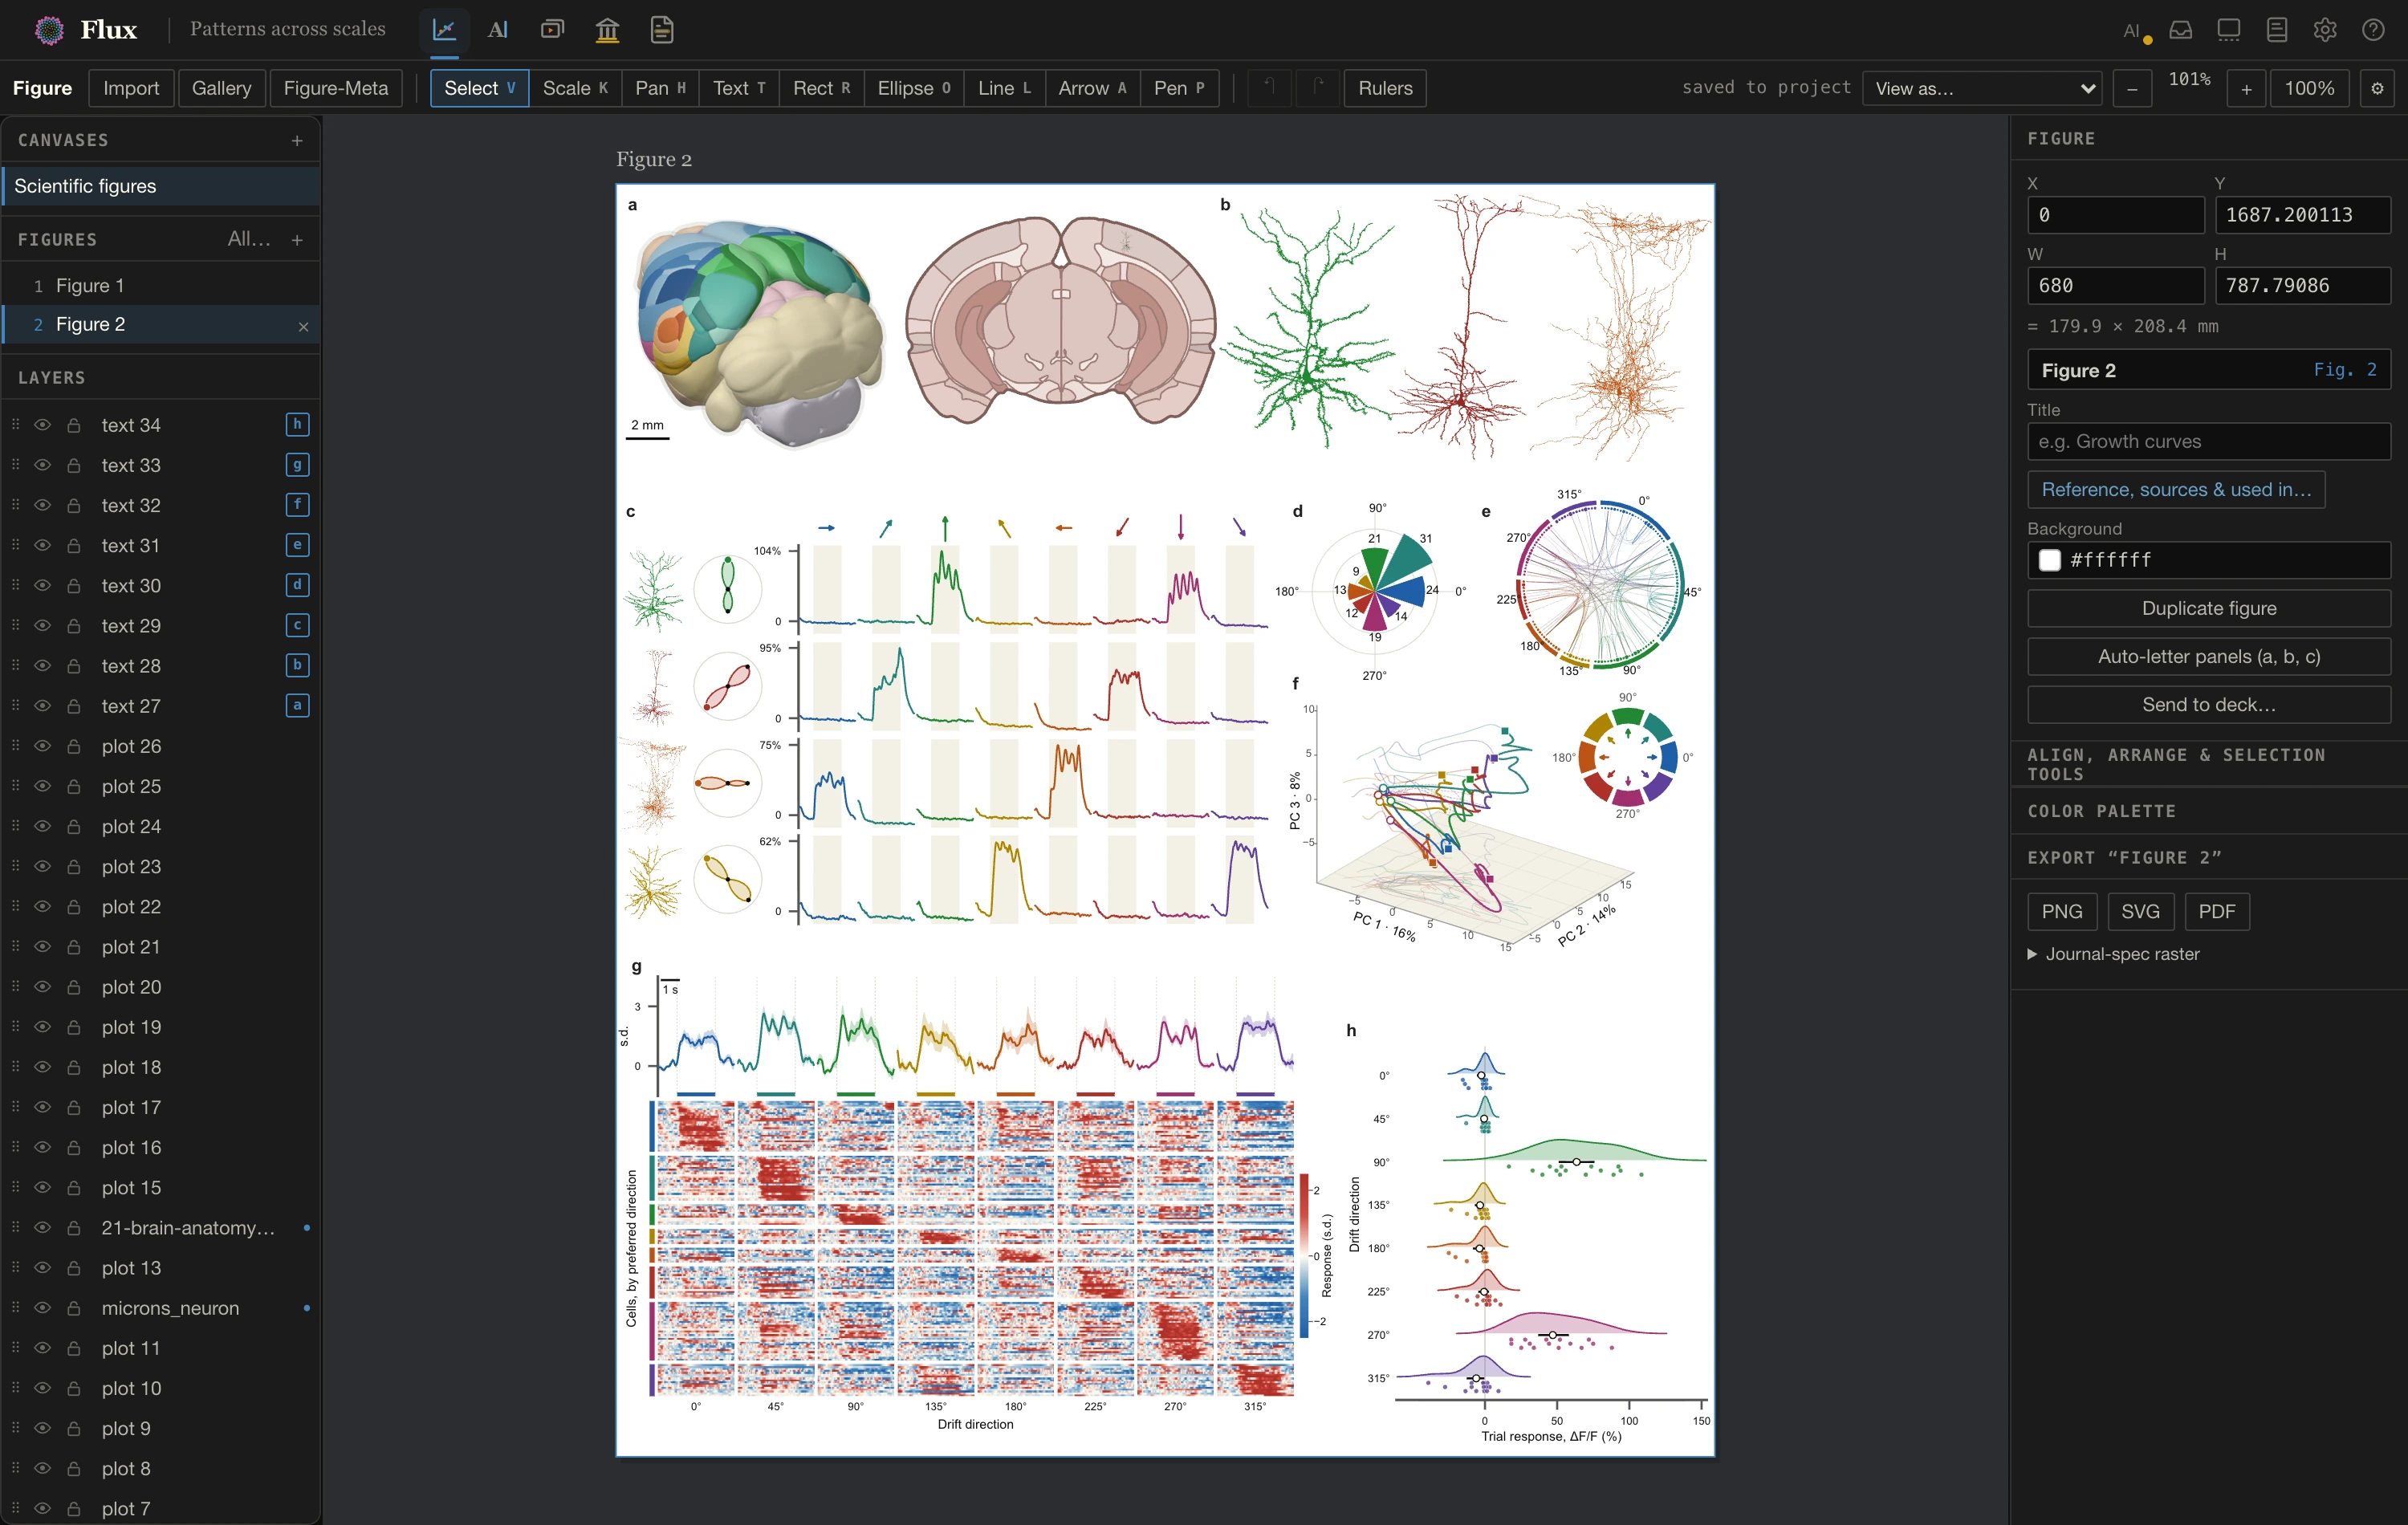Image resolution: width=2408 pixels, height=1525 pixels.
Task: Hide the 21-brain-anatomy layer
Action: point(43,1228)
